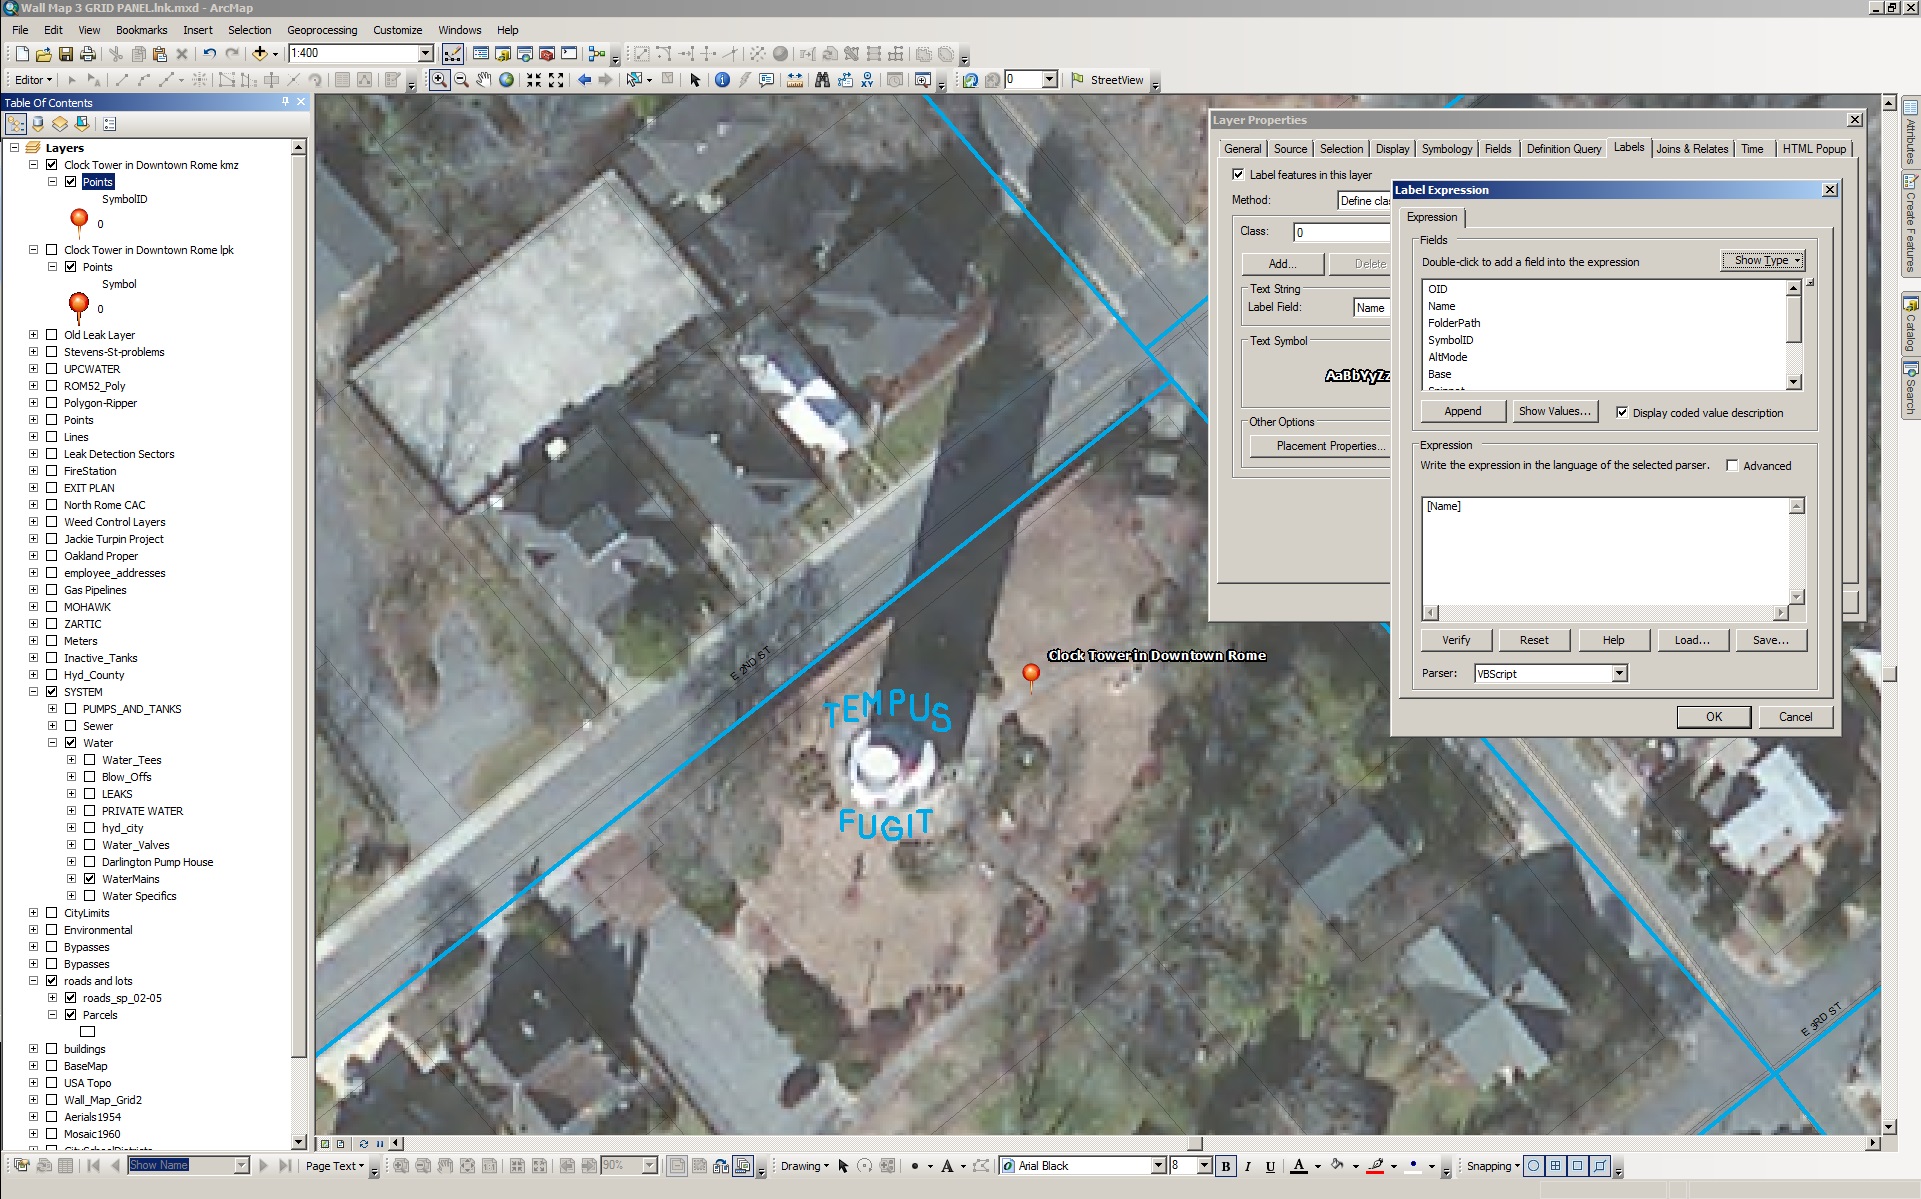The image size is (1921, 1199).
Task: Click the Placement Properties button
Action: (x=1330, y=446)
